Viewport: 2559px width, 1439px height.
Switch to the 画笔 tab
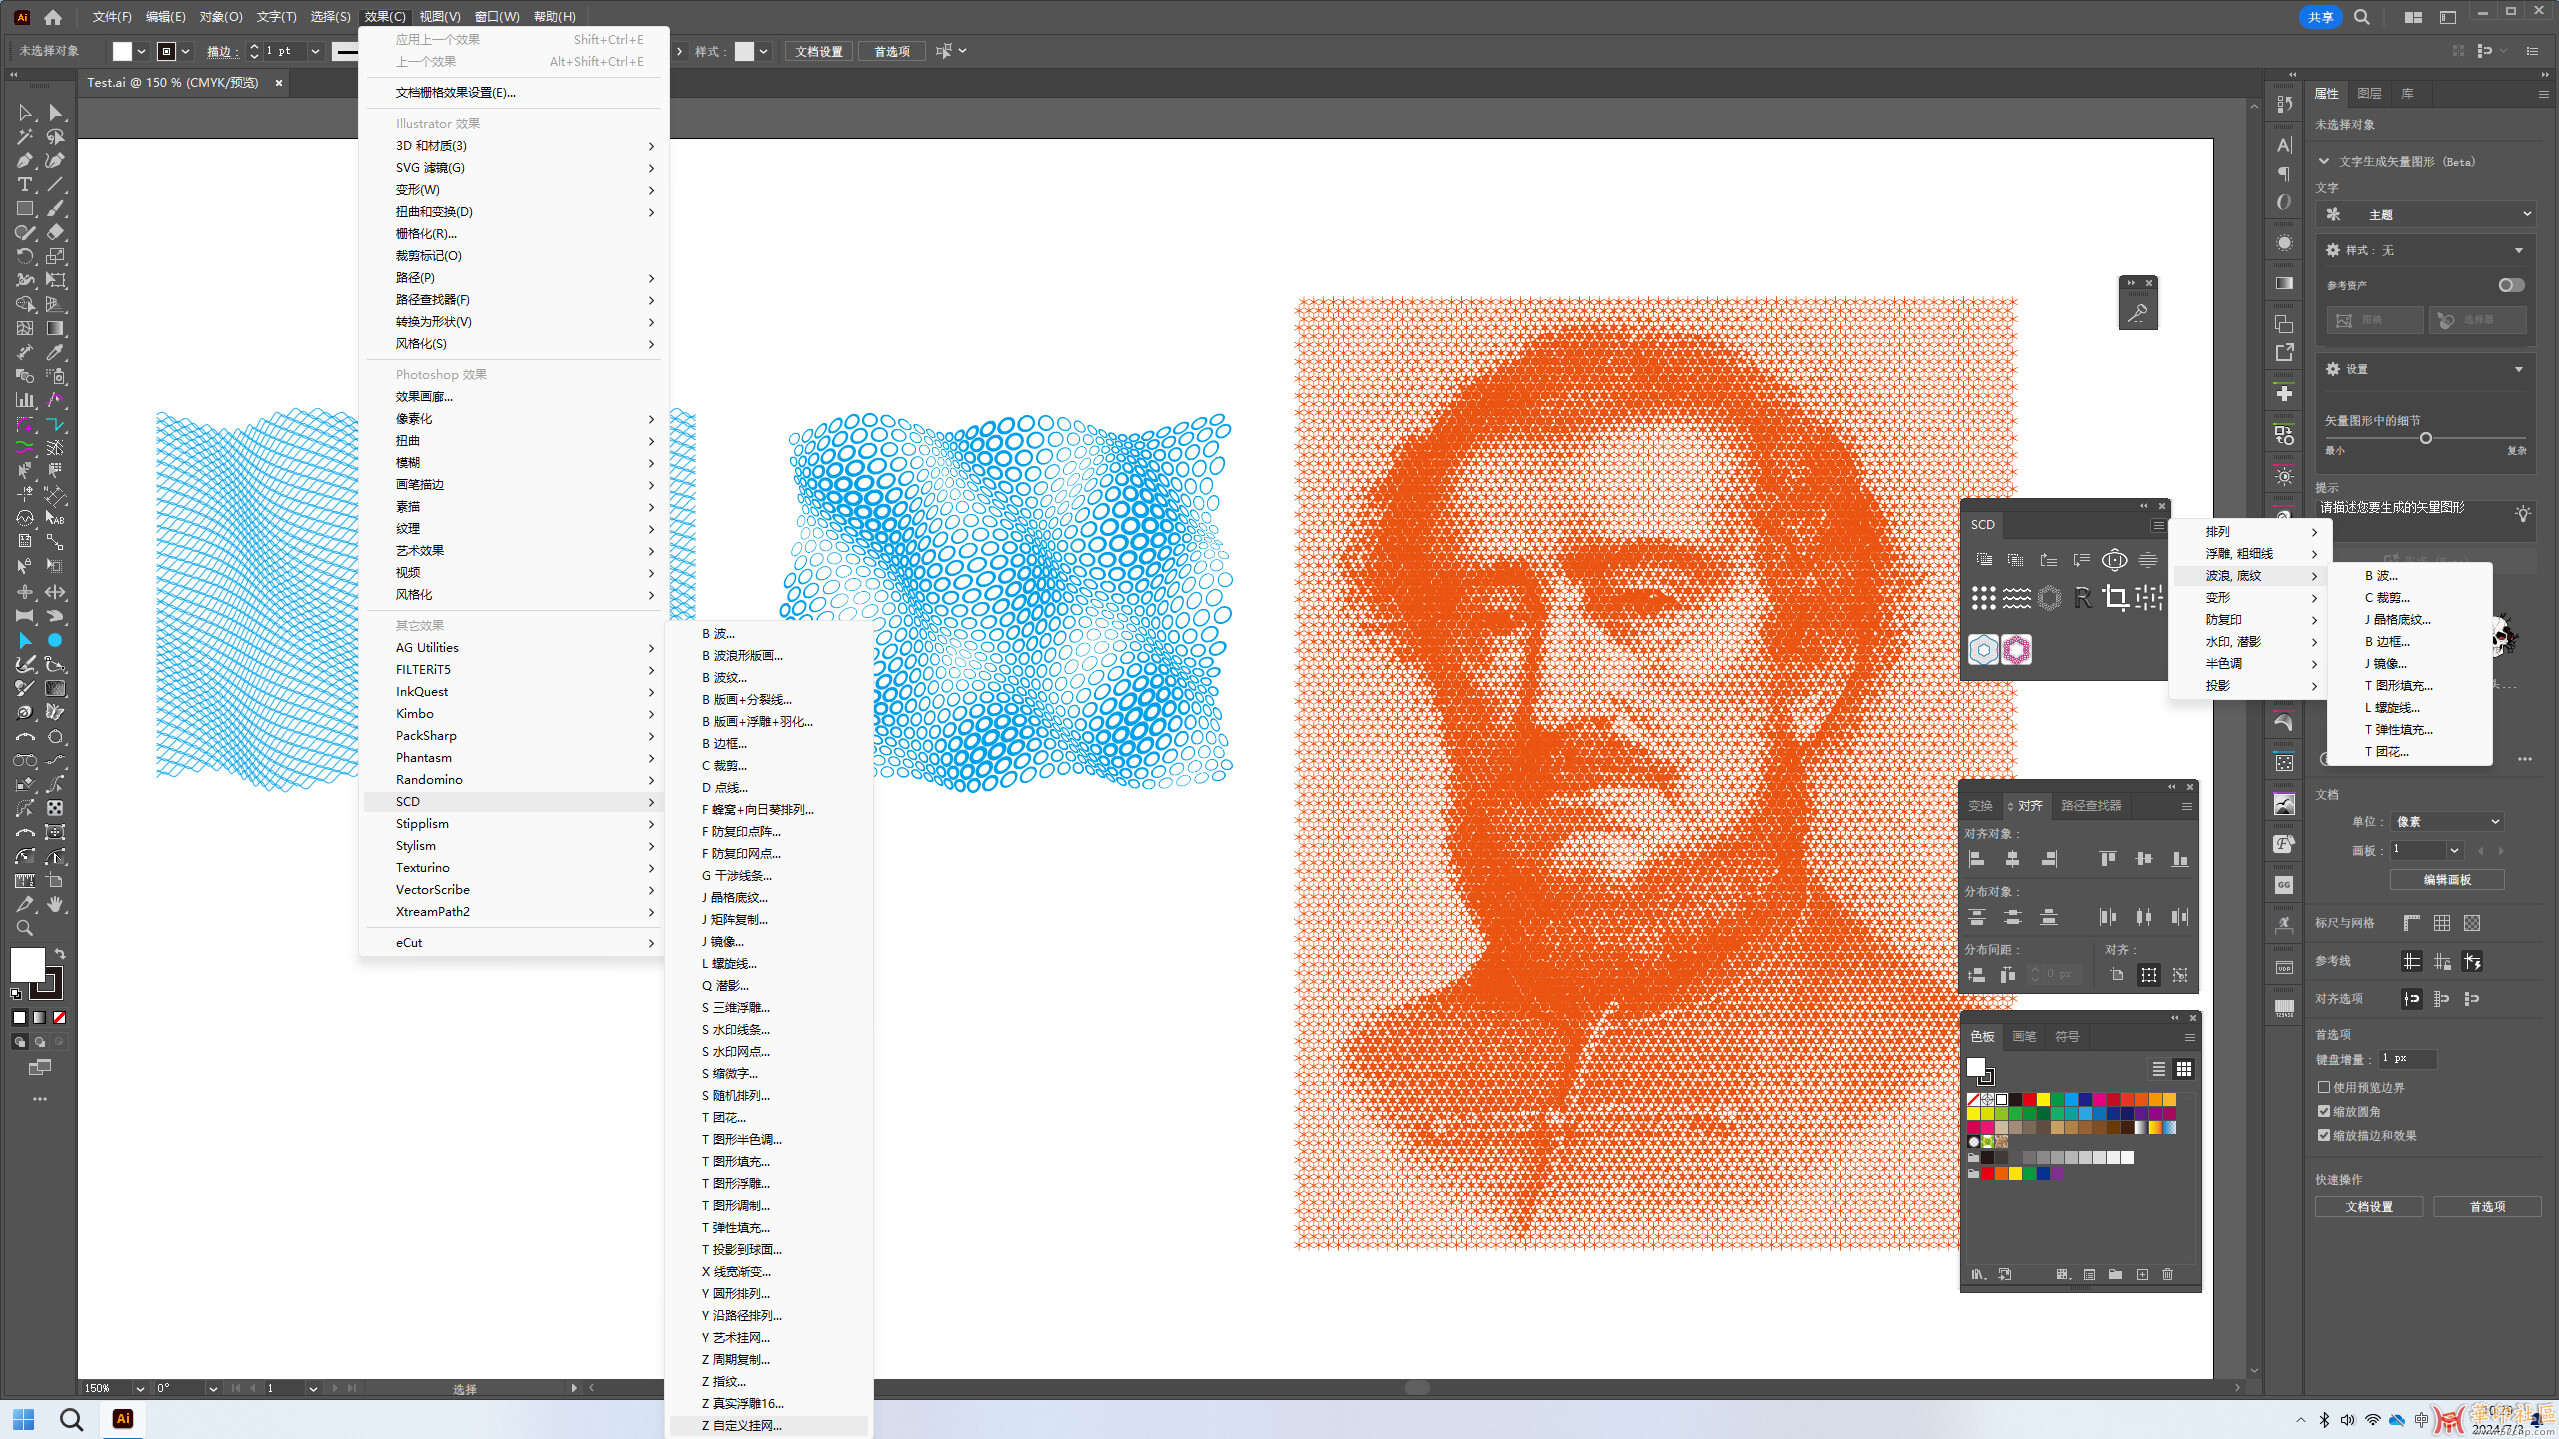pyautogui.click(x=2024, y=1037)
